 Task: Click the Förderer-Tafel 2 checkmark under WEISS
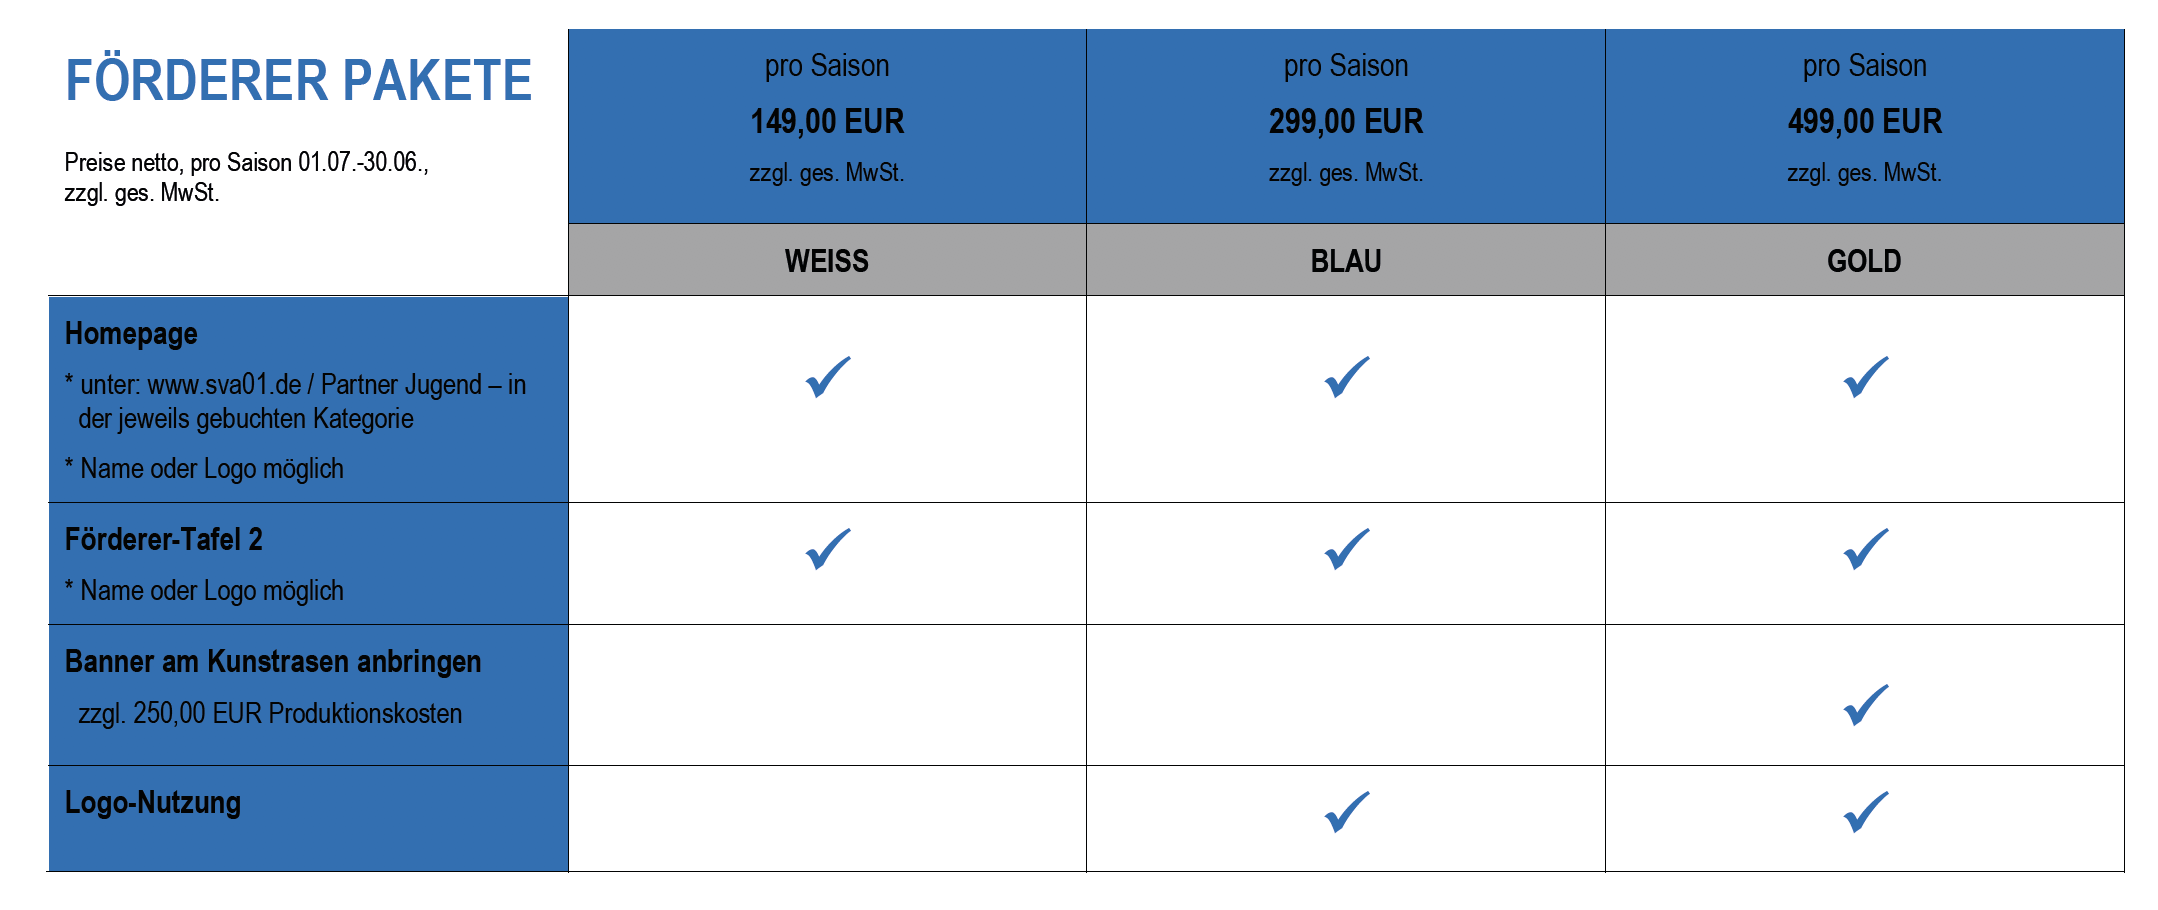828,549
